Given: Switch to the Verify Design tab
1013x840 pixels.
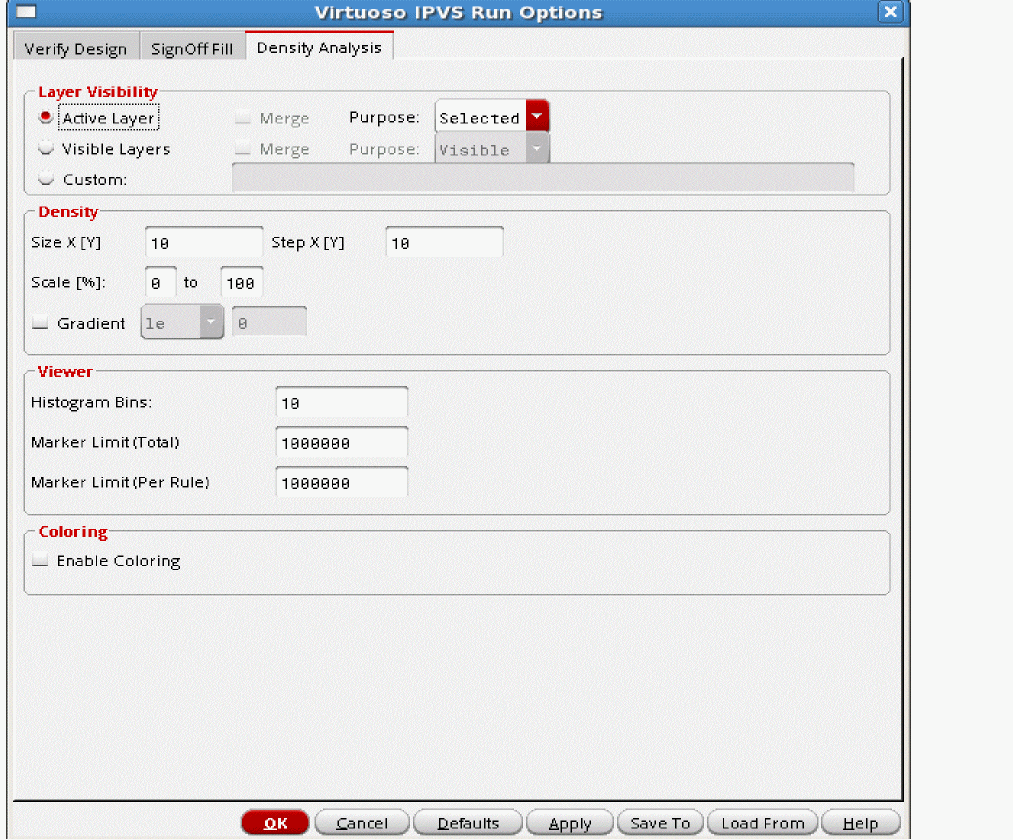Looking at the screenshot, I should click(x=75, y=49).
